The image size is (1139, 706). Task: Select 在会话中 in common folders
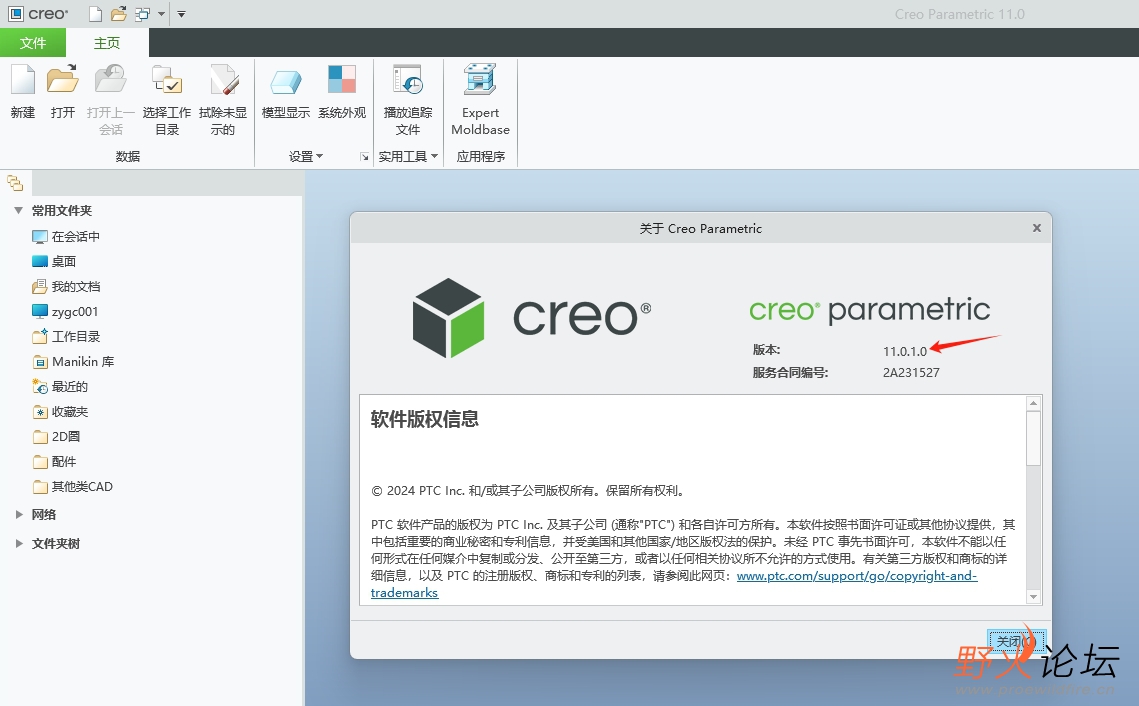66,237
